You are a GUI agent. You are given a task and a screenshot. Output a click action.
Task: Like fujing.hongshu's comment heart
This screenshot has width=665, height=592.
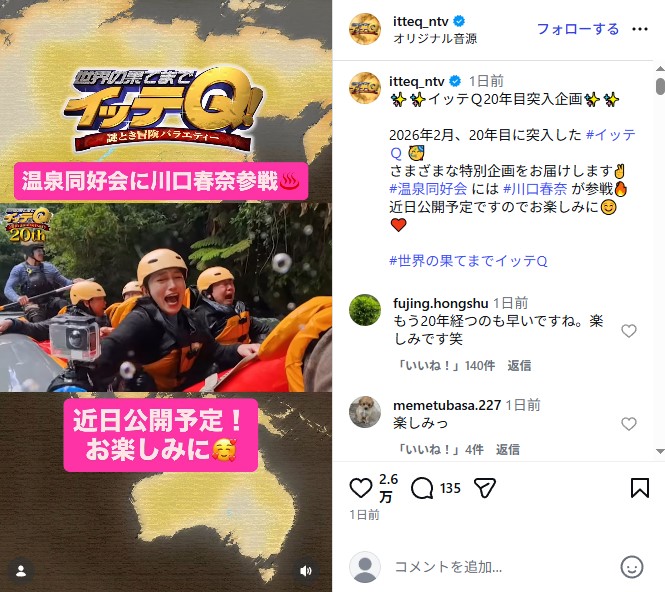629,331
